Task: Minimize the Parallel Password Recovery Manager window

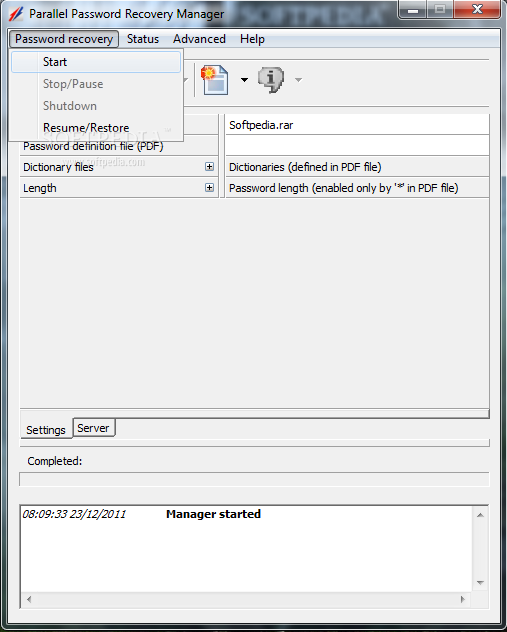Action: pos(412,10)
